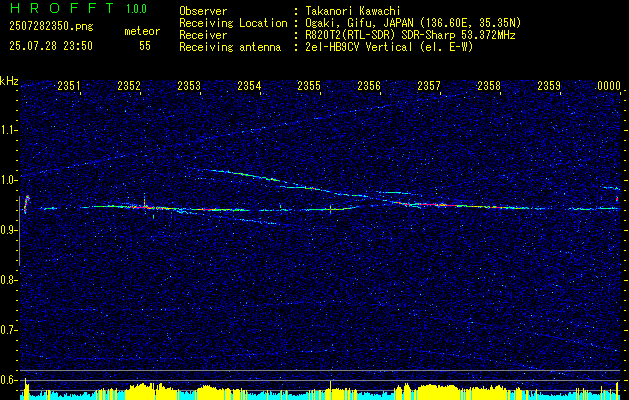Click the 0.9 frequency axis label

coord(8,230)
